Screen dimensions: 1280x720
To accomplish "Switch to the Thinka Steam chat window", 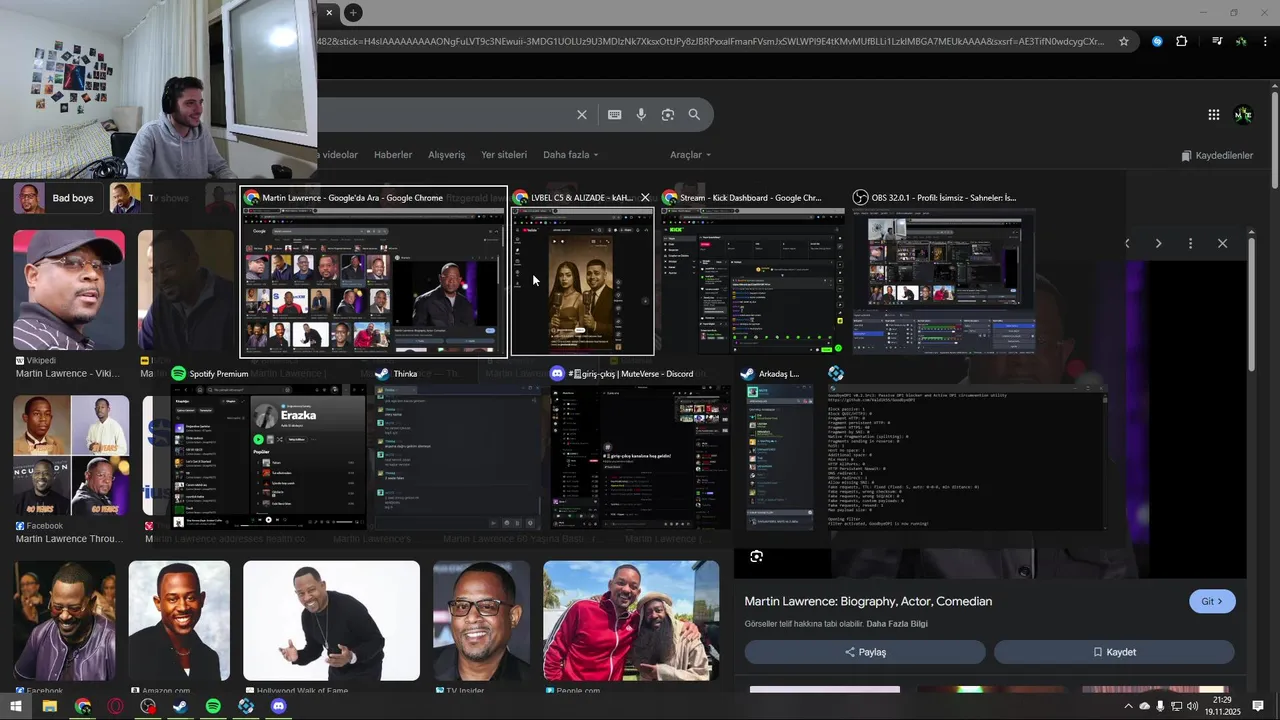I will pos(458,448).
